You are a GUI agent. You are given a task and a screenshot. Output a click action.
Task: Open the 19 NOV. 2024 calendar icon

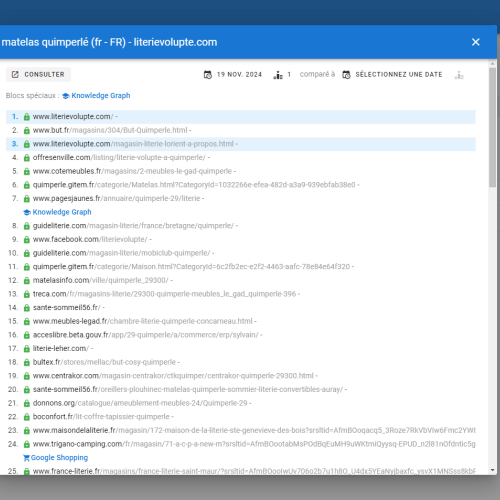[x=208, y=75]
